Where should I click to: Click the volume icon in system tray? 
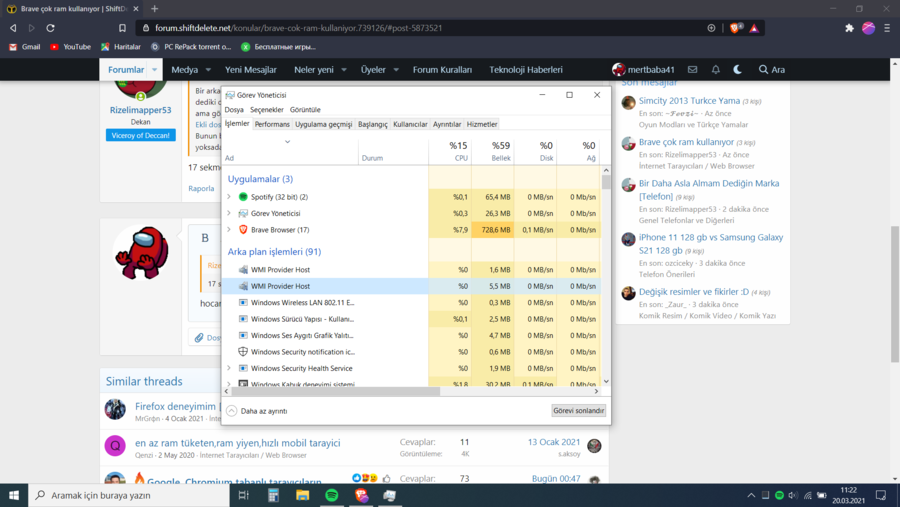(x=793, y=495)
